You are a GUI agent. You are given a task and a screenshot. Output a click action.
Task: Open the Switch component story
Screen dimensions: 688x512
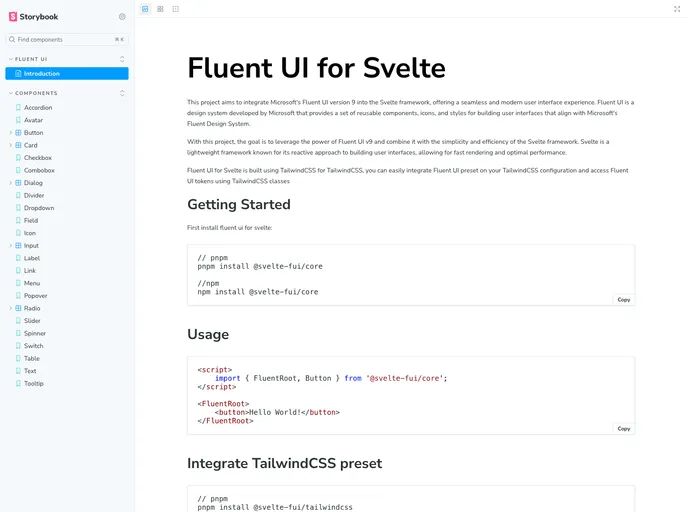[x=33, y=346]
